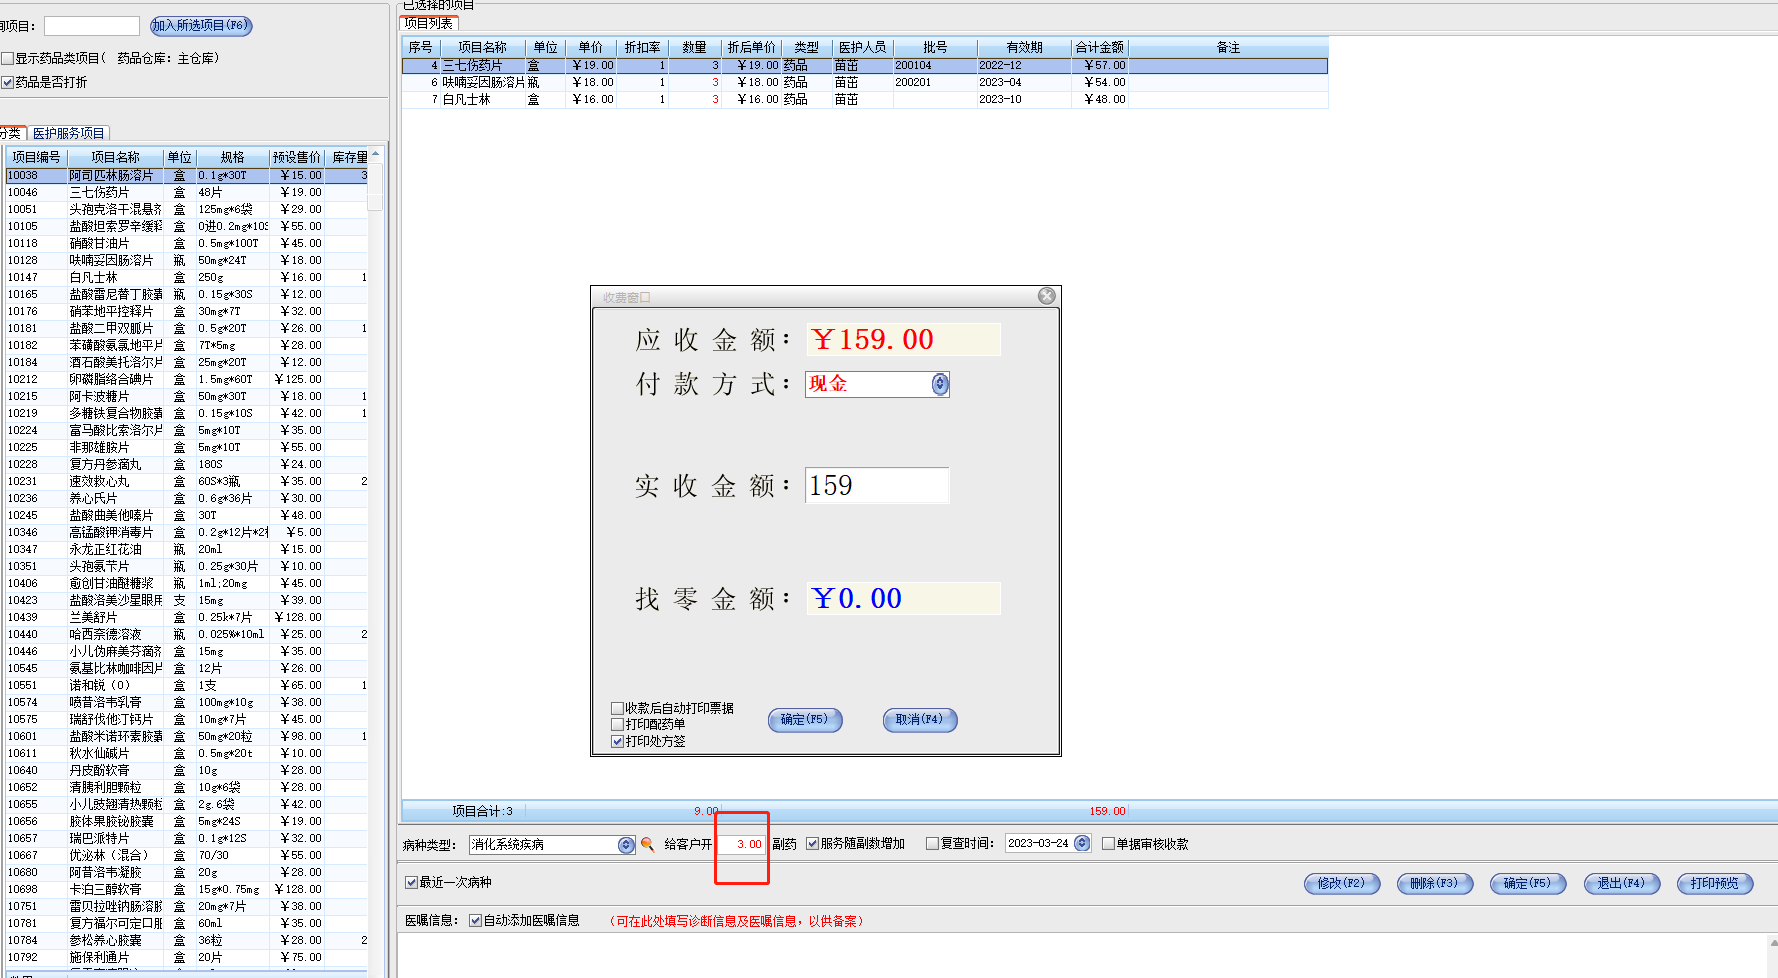Switch to the 医护服务项目 tab
Viewport: 1778px width, 978px height.
[x=68, y=133]
